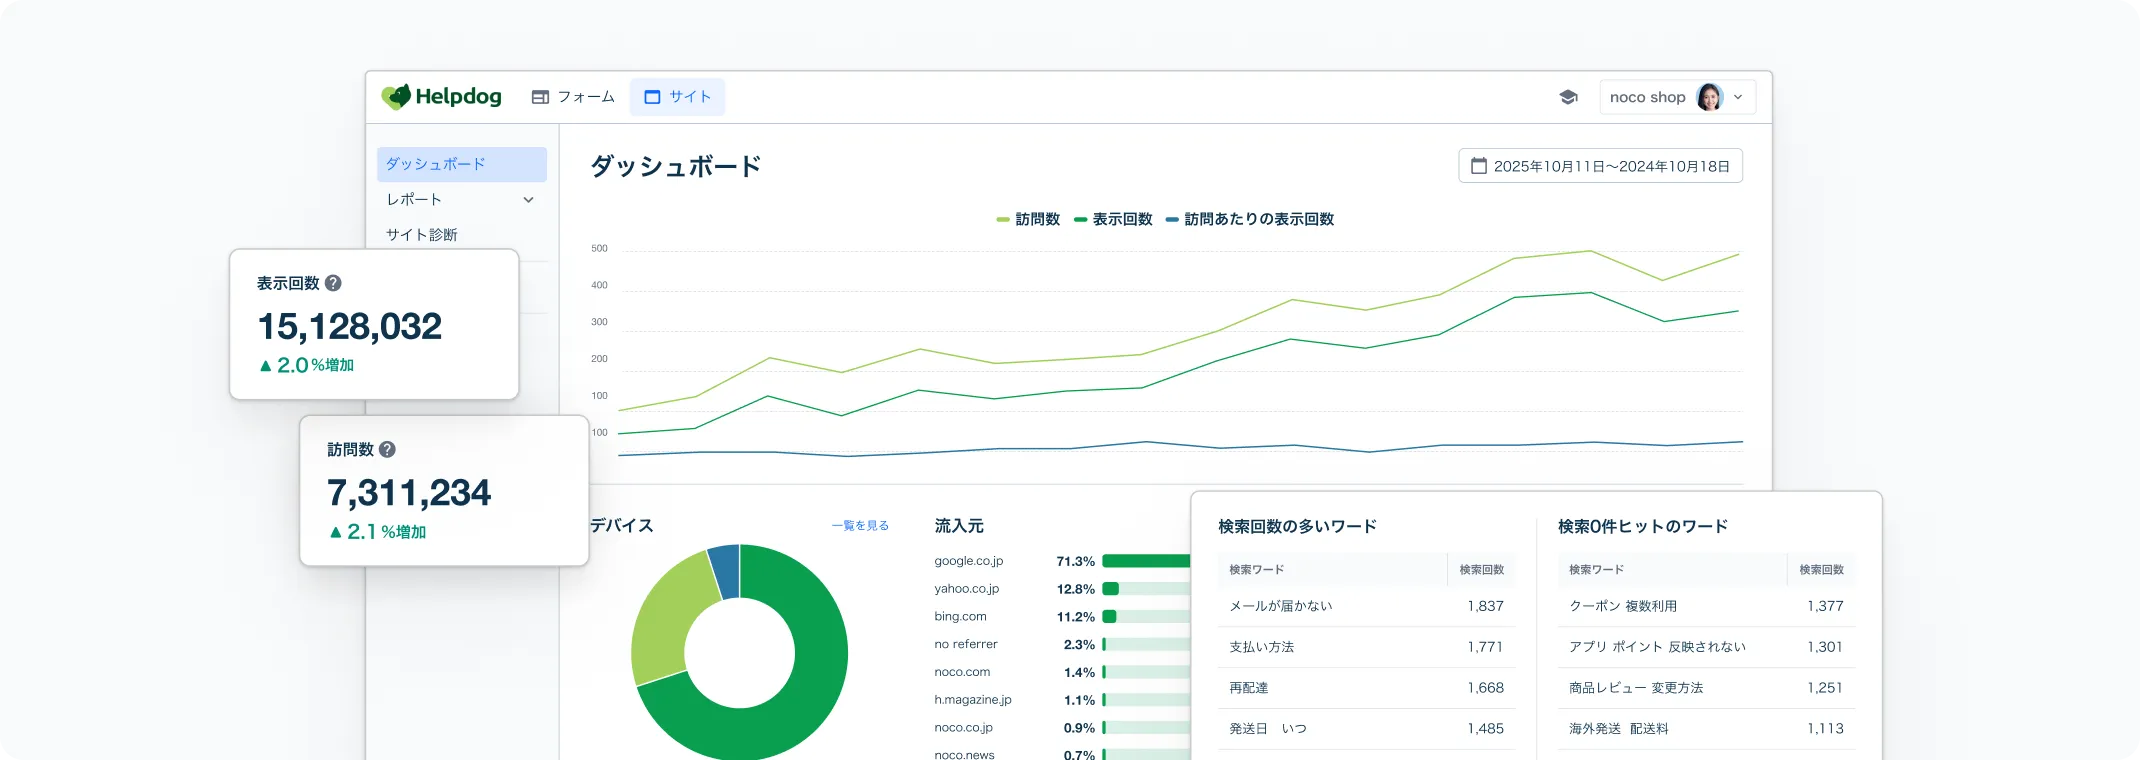This screenshot has width=2140, height=760.
Task: Click the graduation cap help icon
Action: pos(1568,97)
